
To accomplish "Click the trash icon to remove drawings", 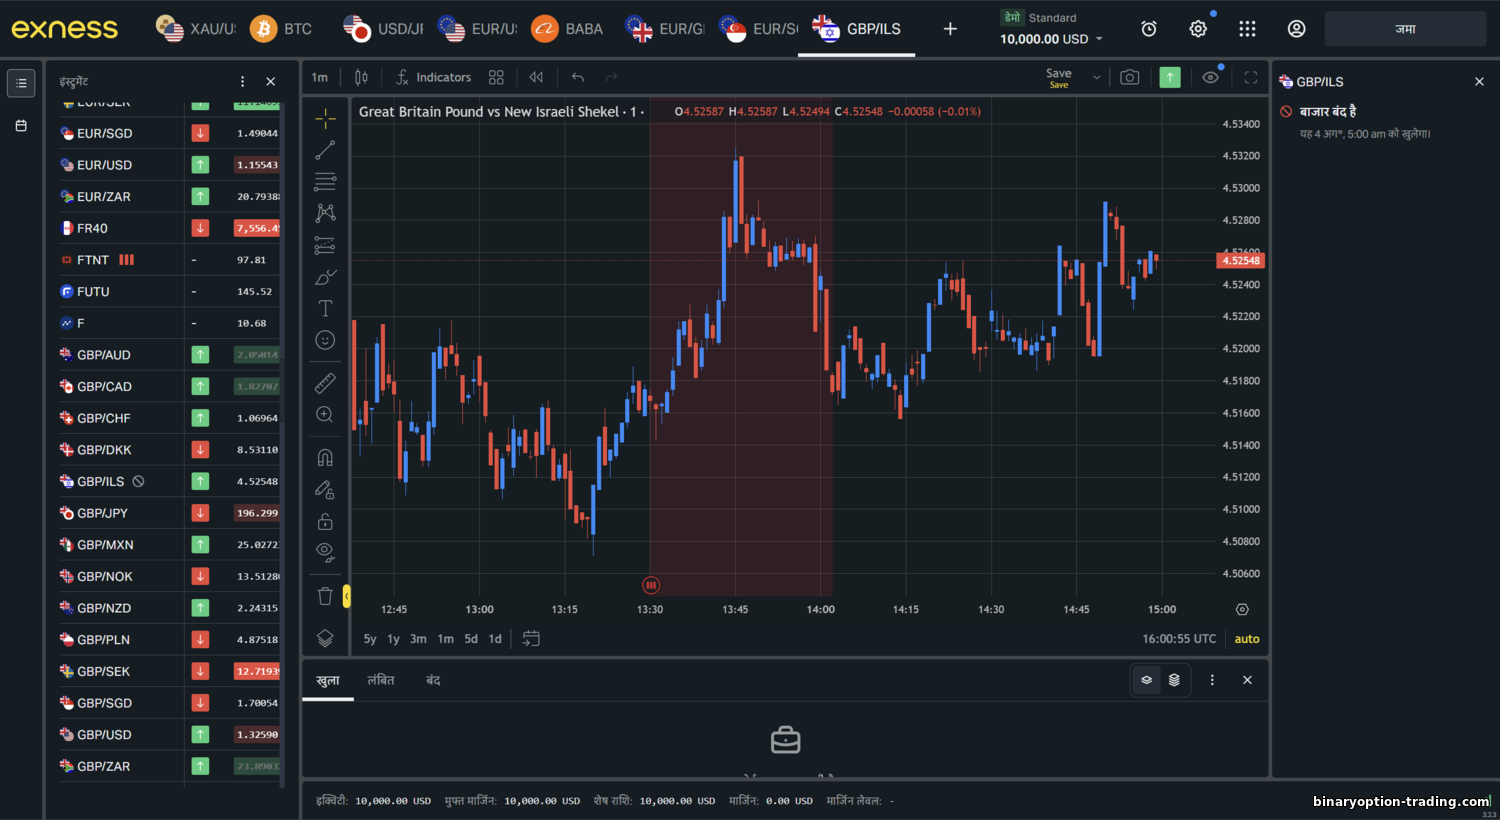I will 325,596.
